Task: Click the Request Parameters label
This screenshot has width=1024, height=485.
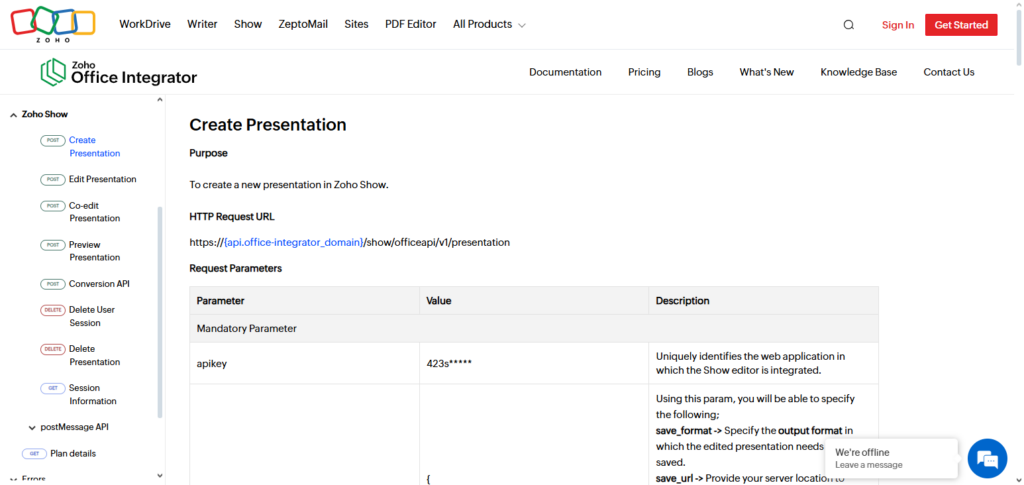Action: click(236, 268)
